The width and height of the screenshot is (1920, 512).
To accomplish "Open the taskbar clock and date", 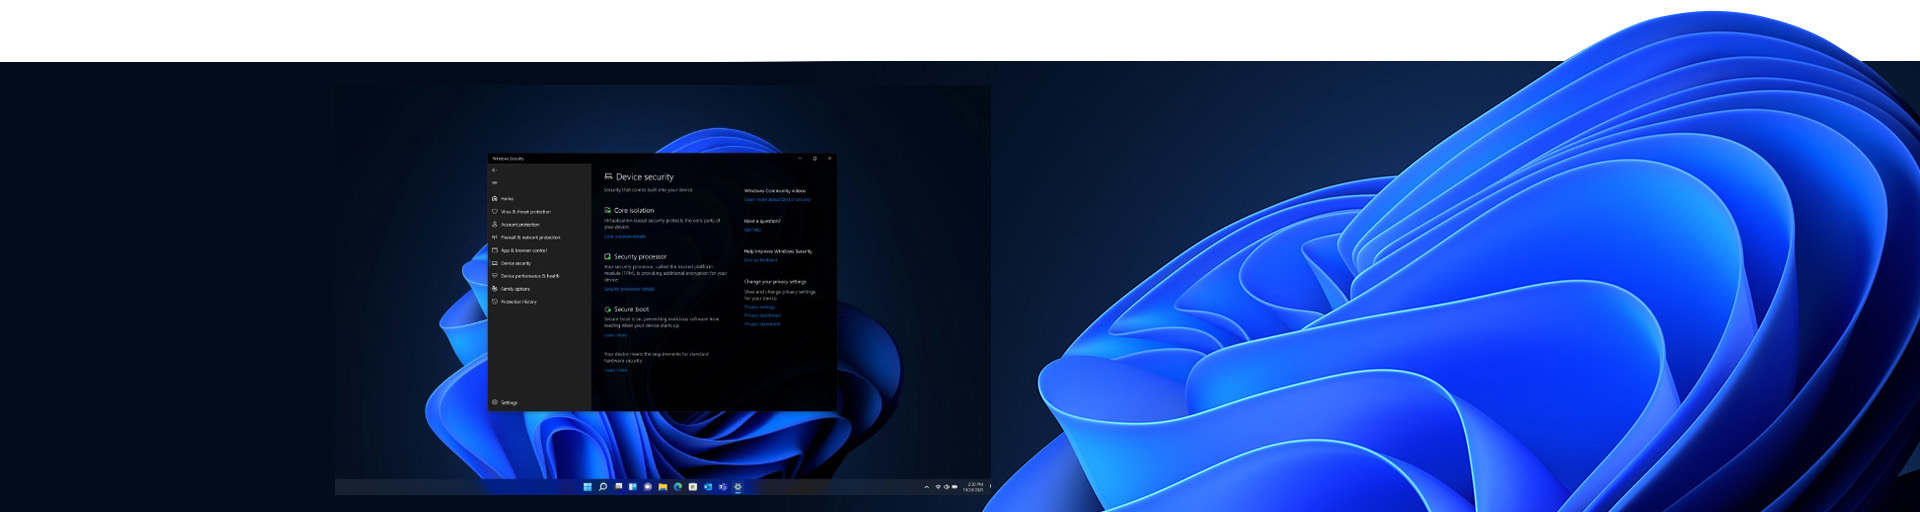I will coord(974,487).
